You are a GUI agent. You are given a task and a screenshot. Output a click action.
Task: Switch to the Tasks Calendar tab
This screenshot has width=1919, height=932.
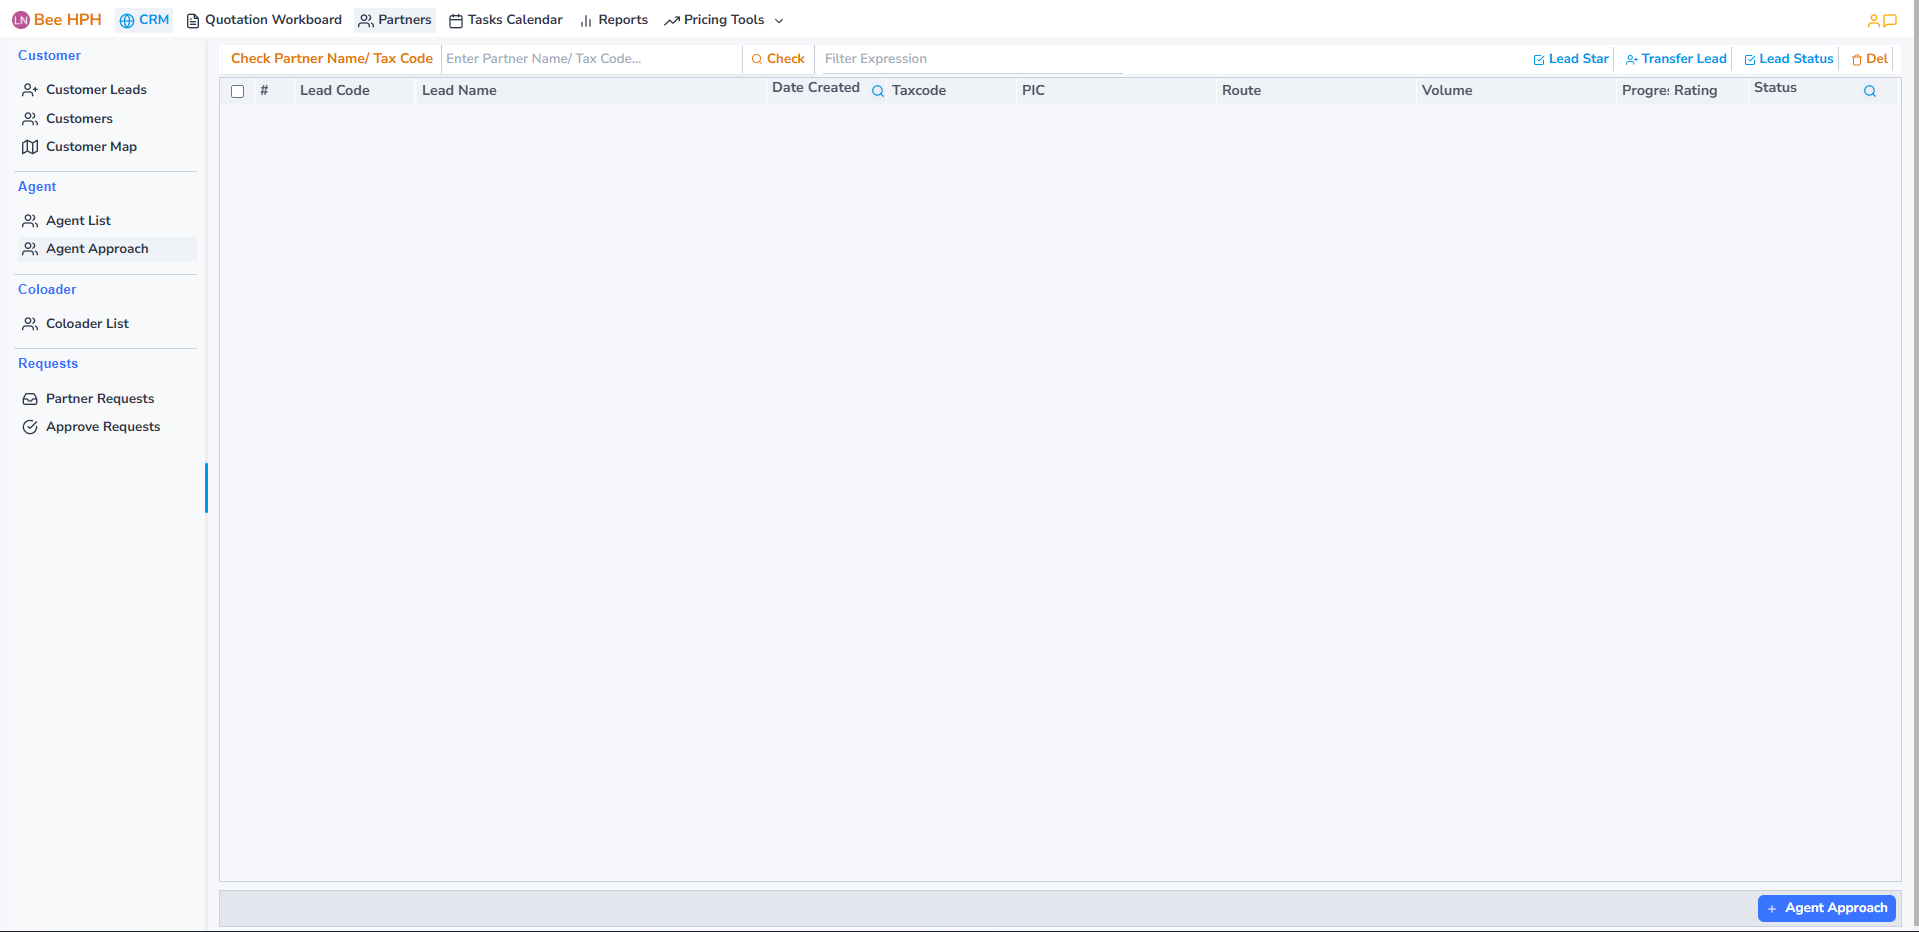tap(506, 20)
